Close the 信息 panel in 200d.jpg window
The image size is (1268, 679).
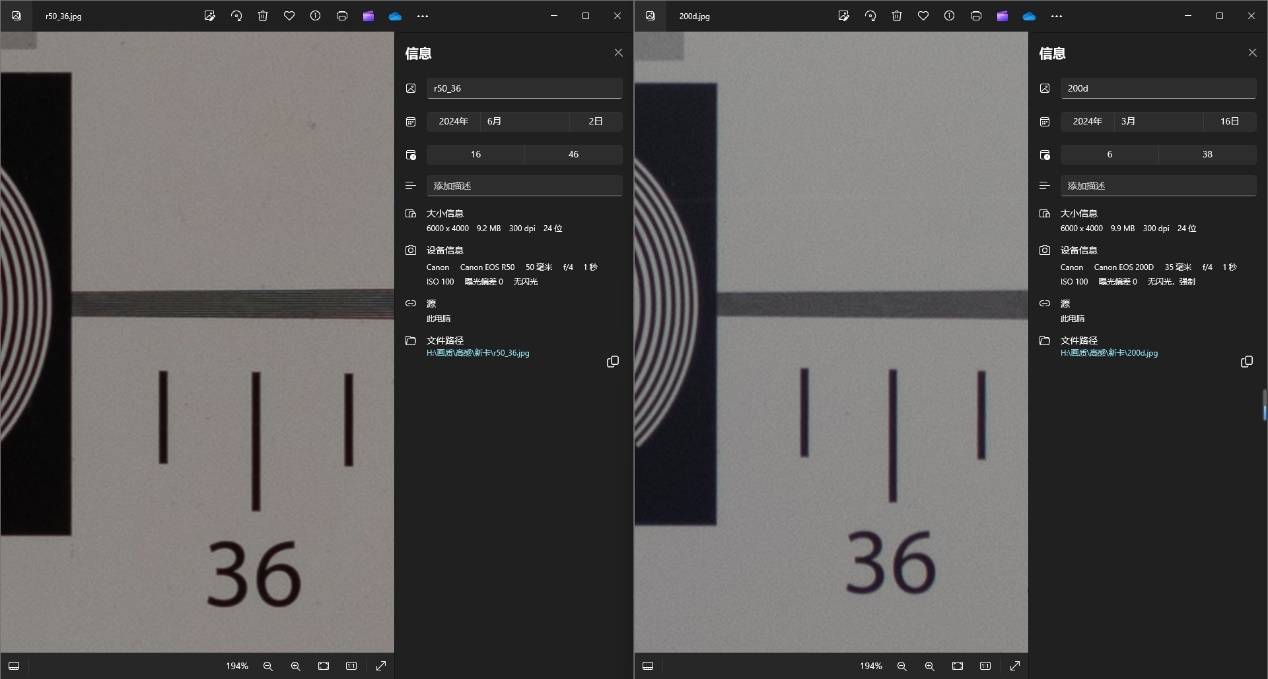coord(1252,53)
